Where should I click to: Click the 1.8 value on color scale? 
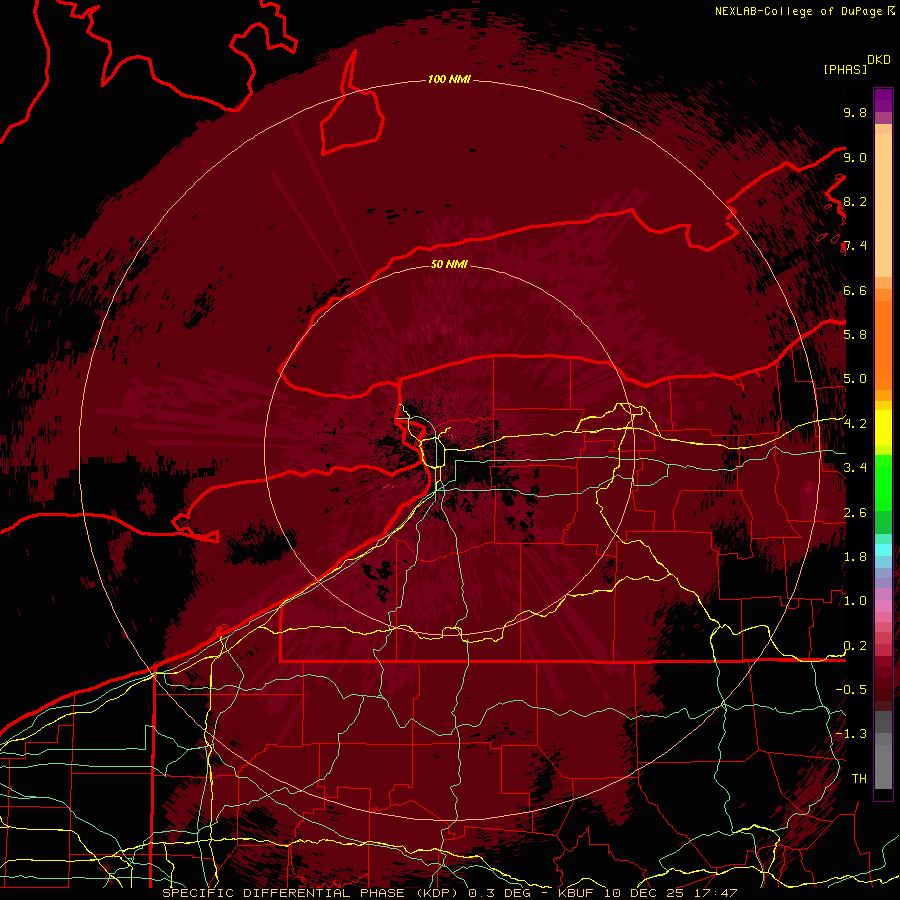click(855, 556)
